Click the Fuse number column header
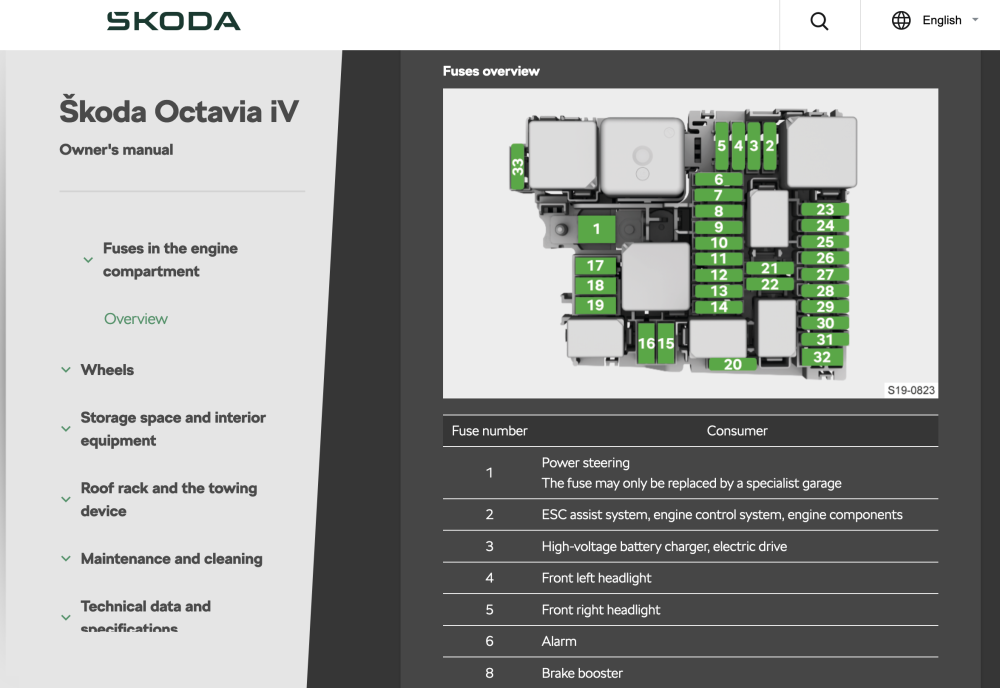Screen dimensions: 1000x688 pyautogui.click(x=489, y=431)
